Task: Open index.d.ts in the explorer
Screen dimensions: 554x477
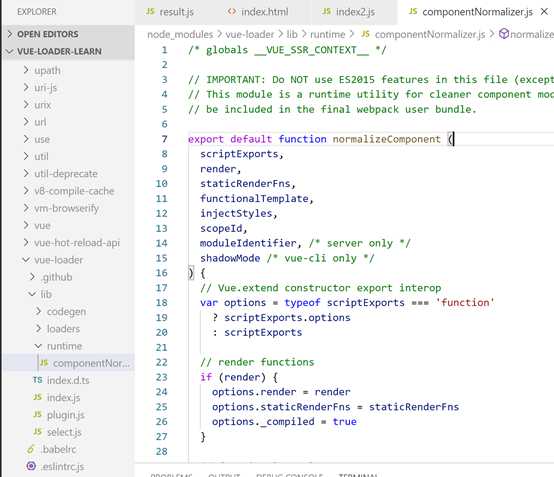Action: point(68,380)
